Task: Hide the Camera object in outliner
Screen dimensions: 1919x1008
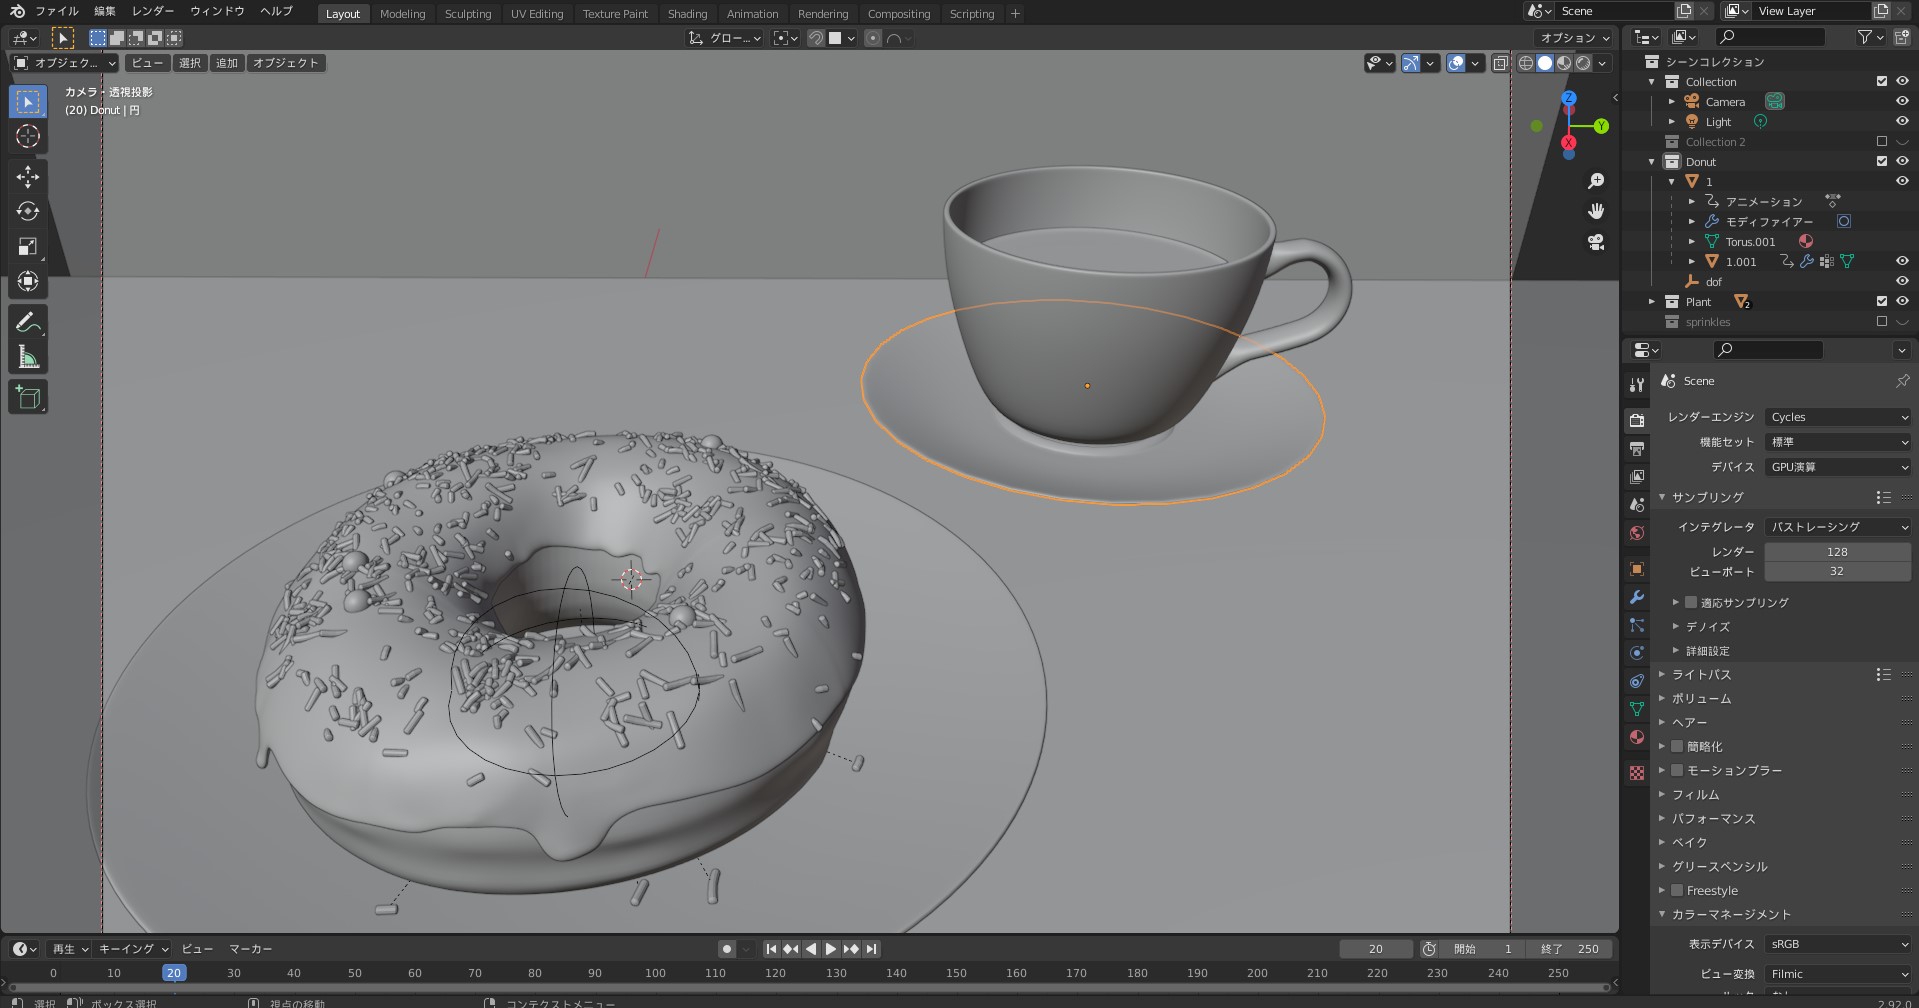Action: pyautogui.click(x=1902, y=101)
